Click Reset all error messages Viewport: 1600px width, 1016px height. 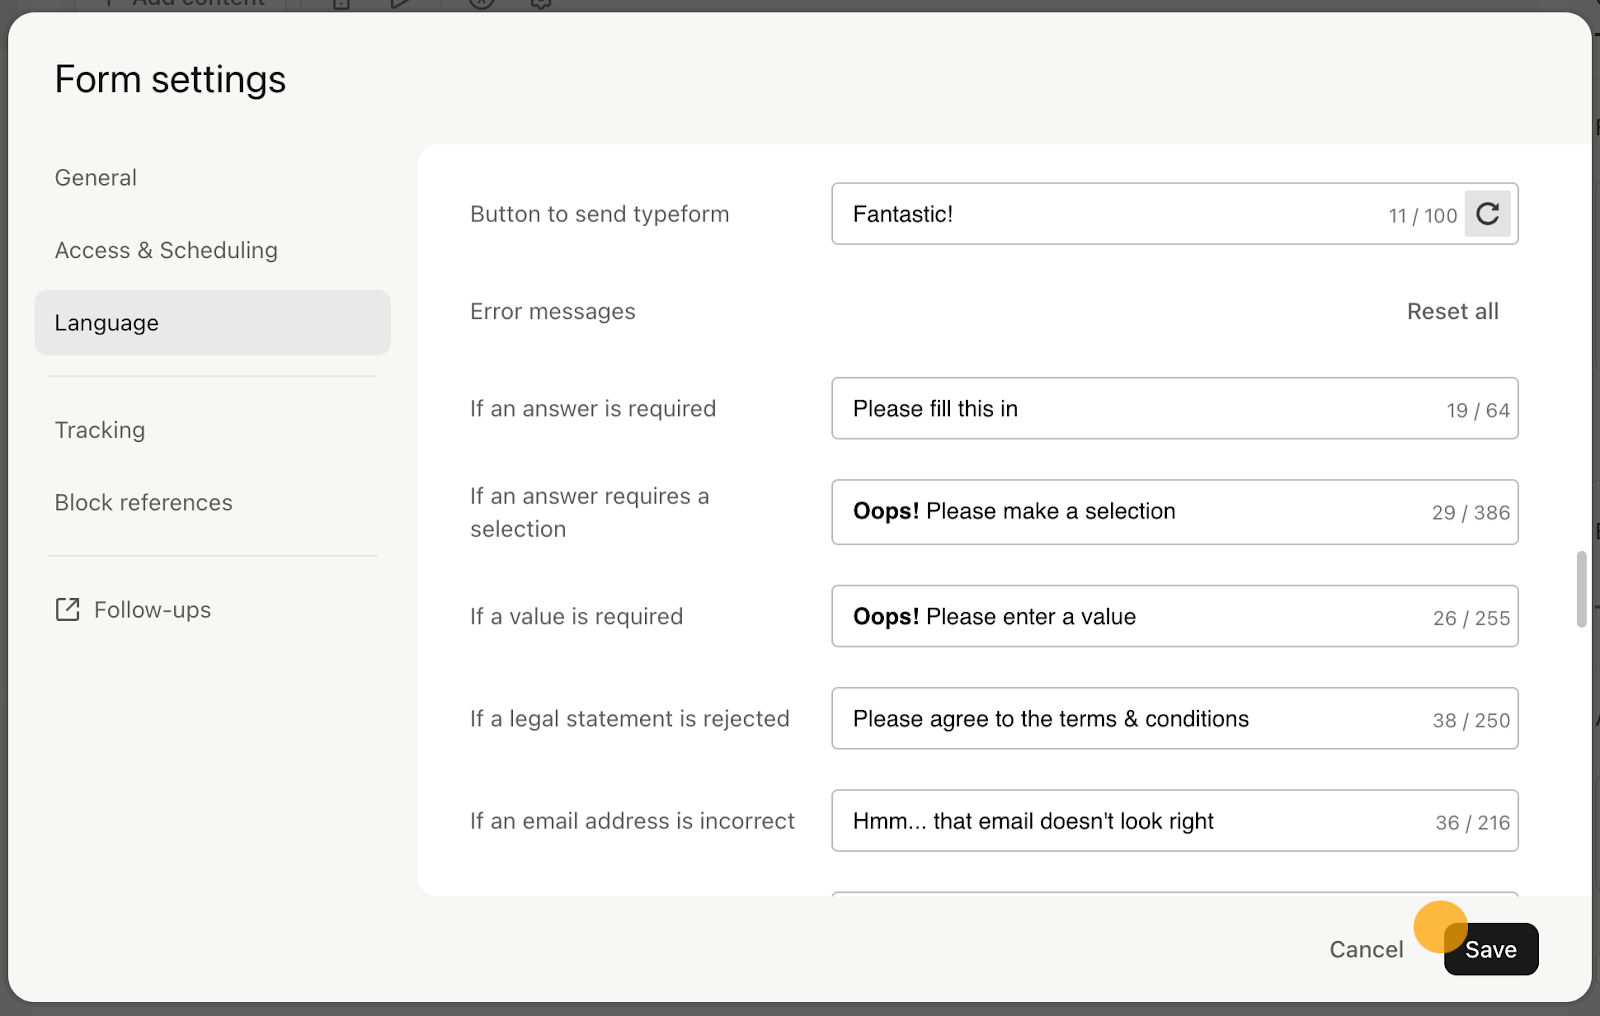coord(1452,312)
